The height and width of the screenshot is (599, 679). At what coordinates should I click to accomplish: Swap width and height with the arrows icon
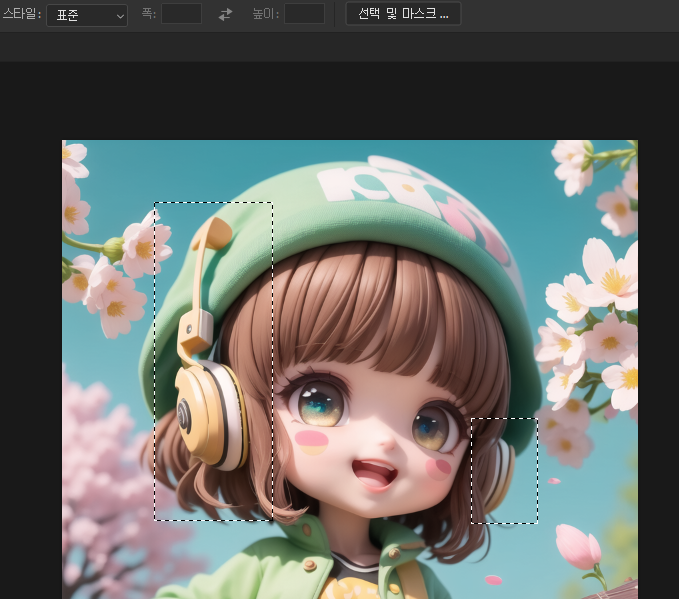[x=225, y=14]
